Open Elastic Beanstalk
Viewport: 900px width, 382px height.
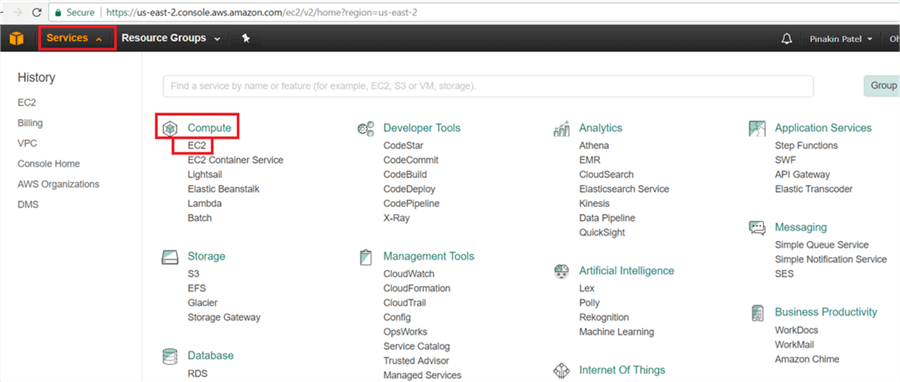point(224,189)
